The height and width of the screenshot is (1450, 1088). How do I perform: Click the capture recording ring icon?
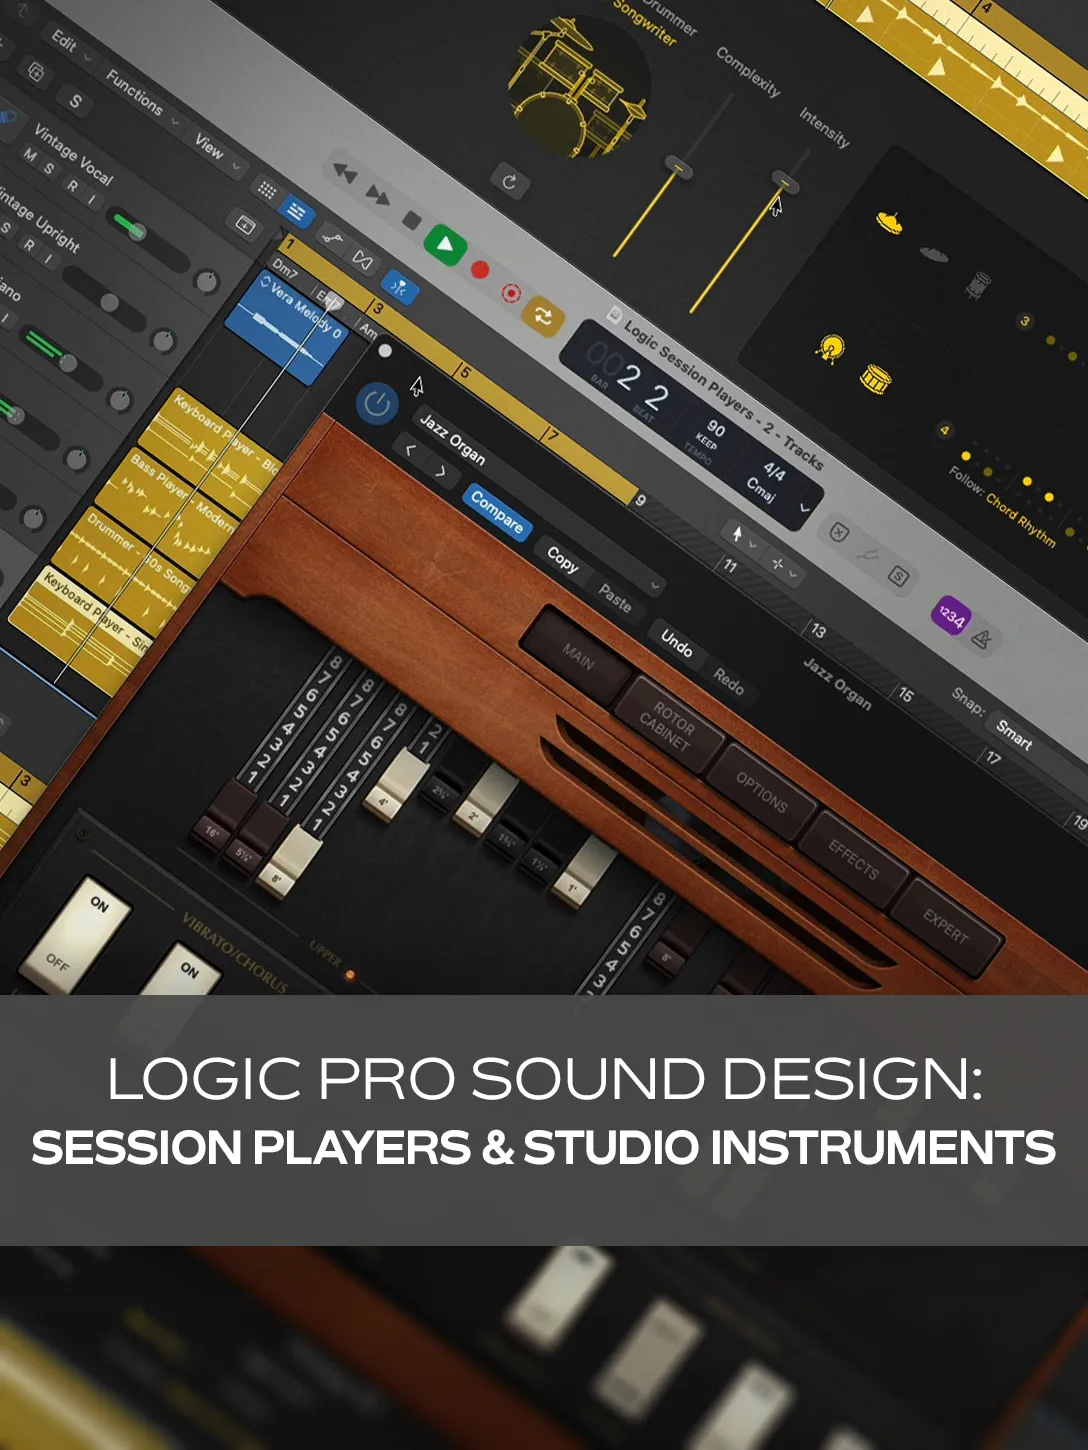click(x=510, y=293)
